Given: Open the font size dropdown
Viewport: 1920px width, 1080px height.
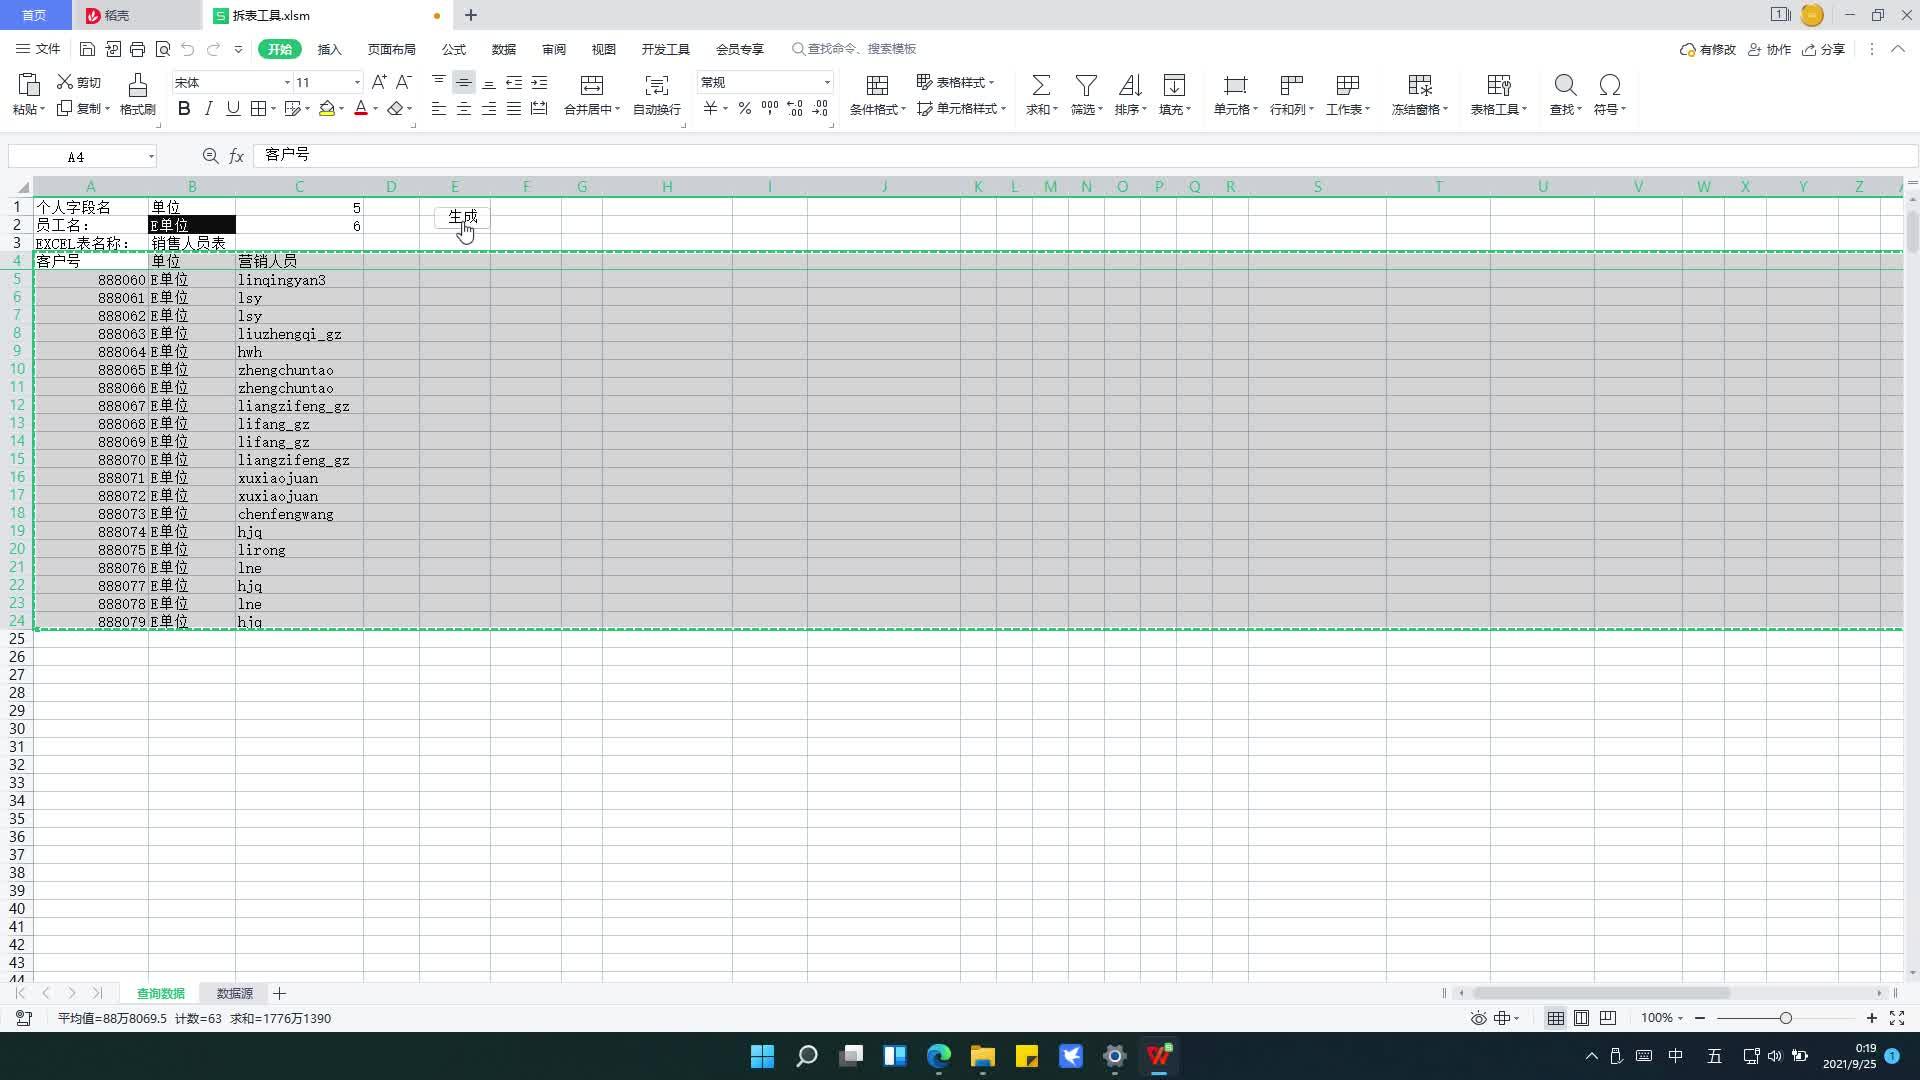Looking at the screenshot, I should pos(357,82).
